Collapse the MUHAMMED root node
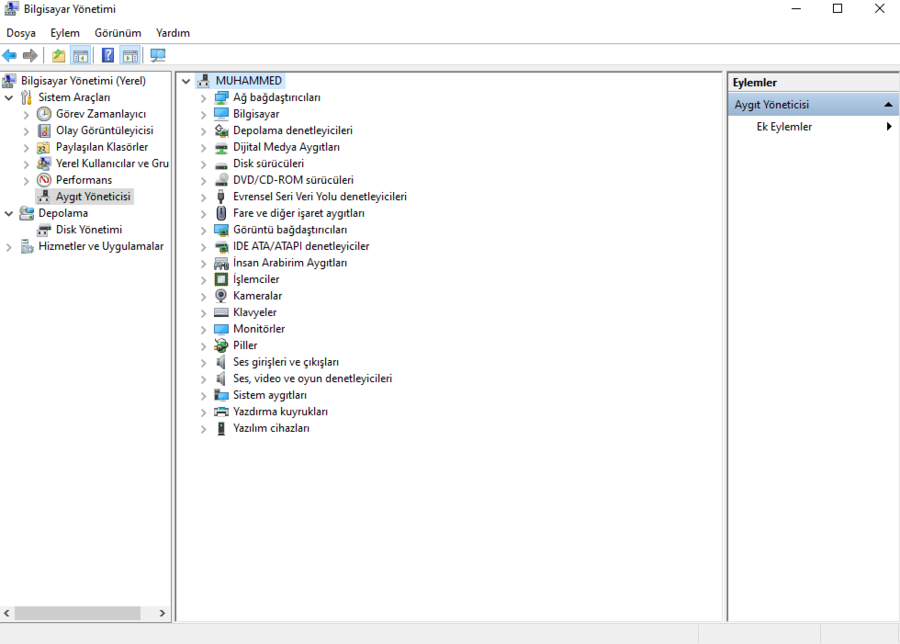The width and height of the screenshot is (900, 644). pos(186,82)
